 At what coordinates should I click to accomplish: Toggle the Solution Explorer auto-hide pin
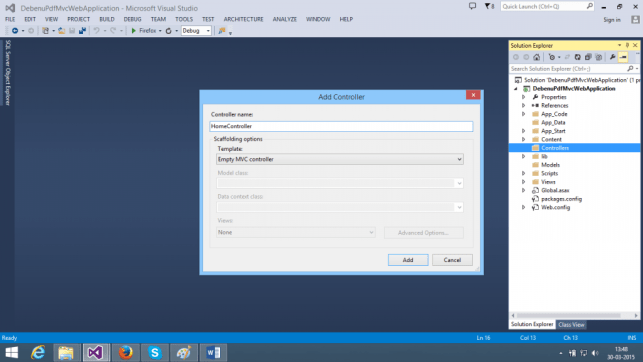pos(627,45)
